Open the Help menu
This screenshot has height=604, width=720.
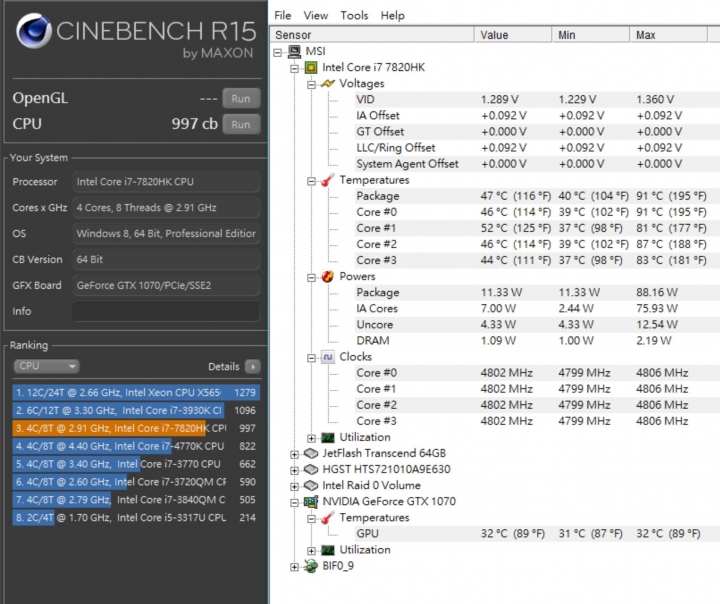click(x=393, y=16)
